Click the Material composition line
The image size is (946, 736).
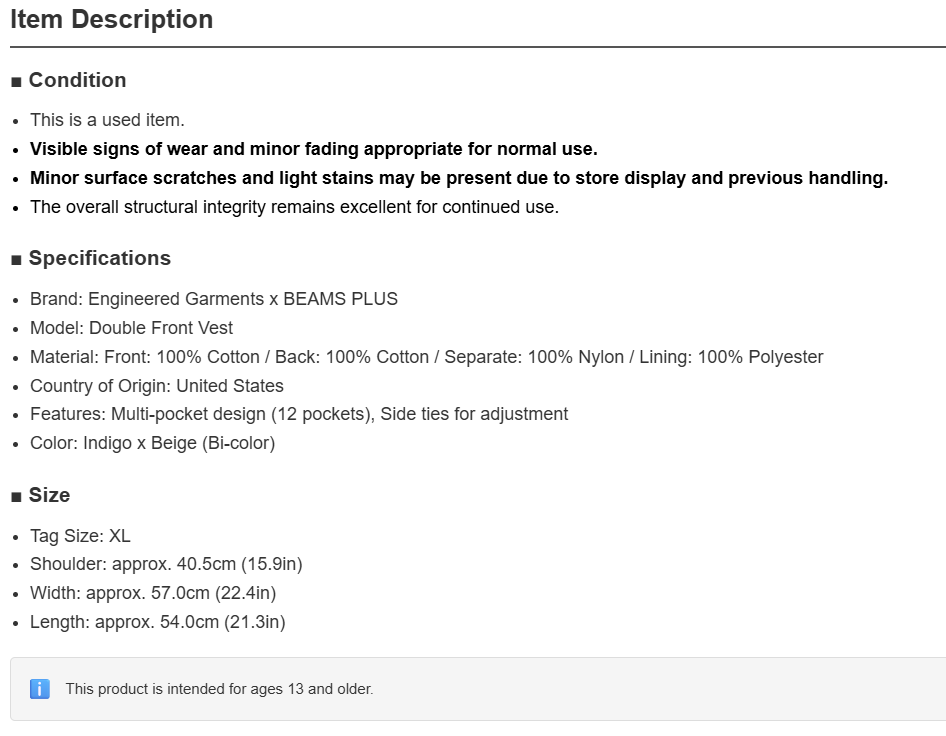427,357
